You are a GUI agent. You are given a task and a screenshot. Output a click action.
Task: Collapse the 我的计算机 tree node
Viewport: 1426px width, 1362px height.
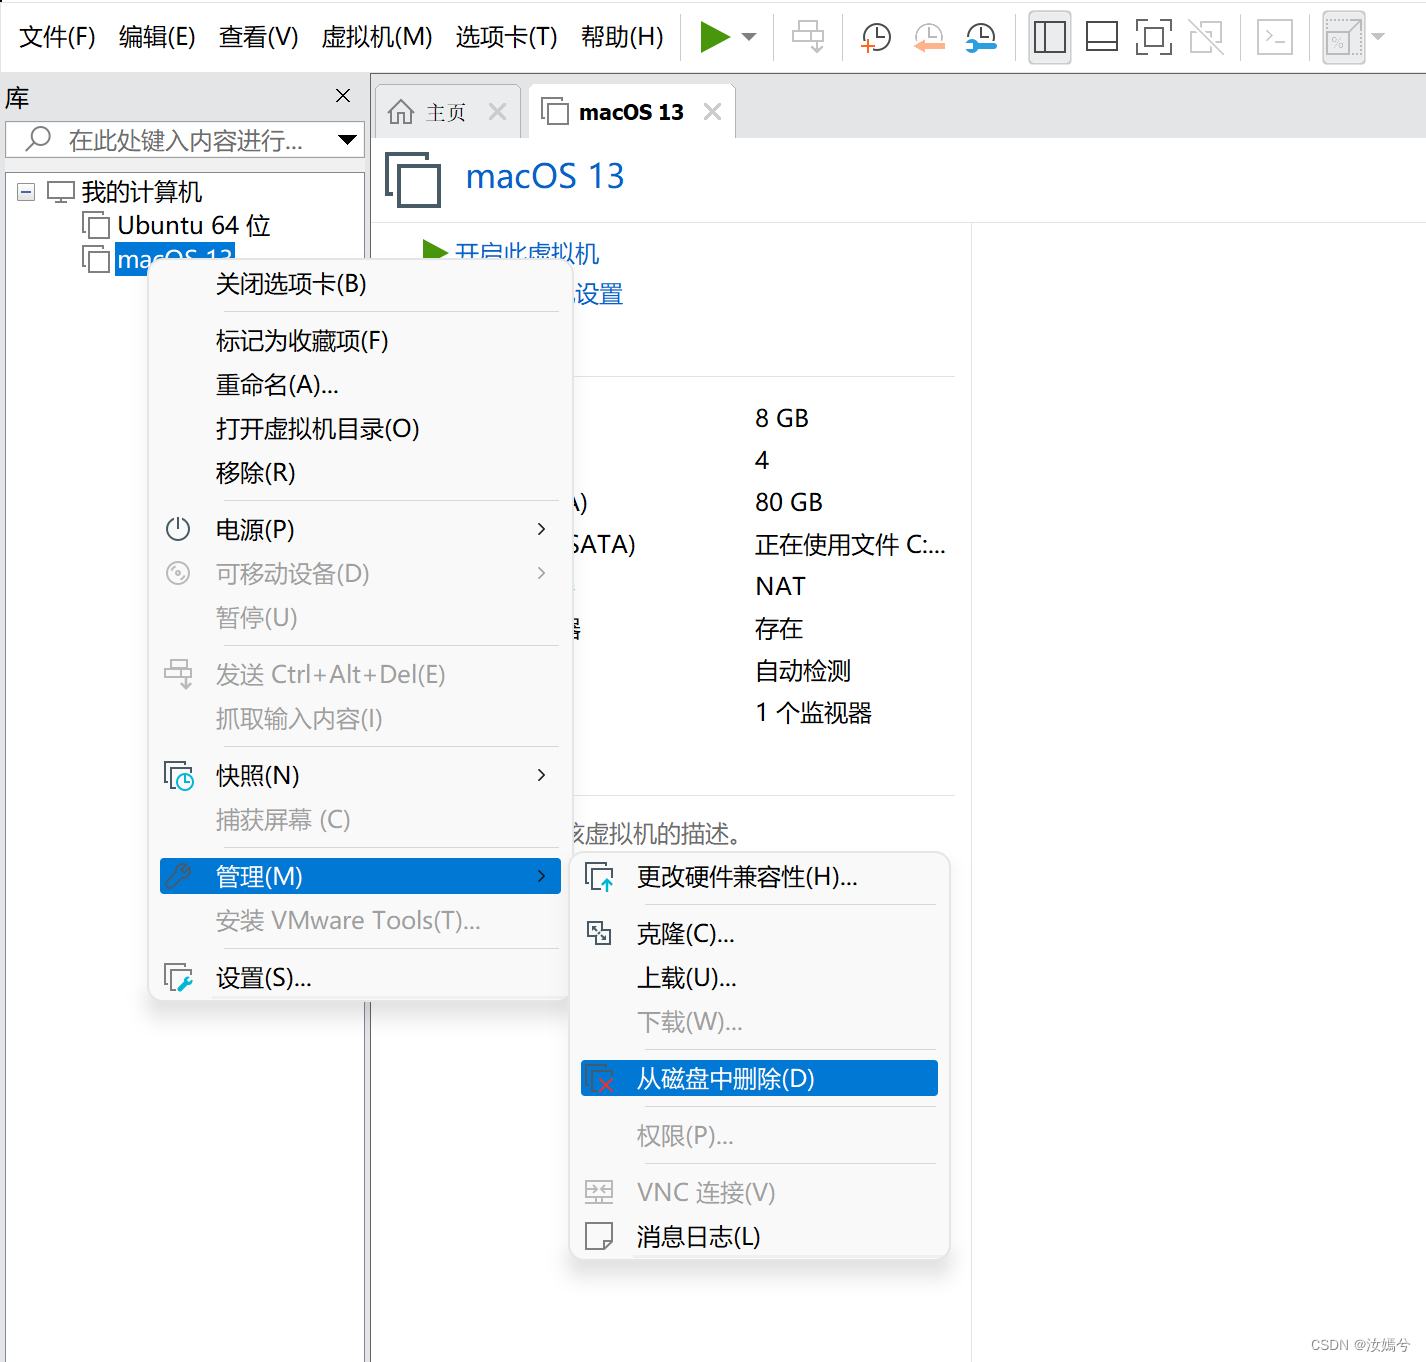tap(26, 191)
